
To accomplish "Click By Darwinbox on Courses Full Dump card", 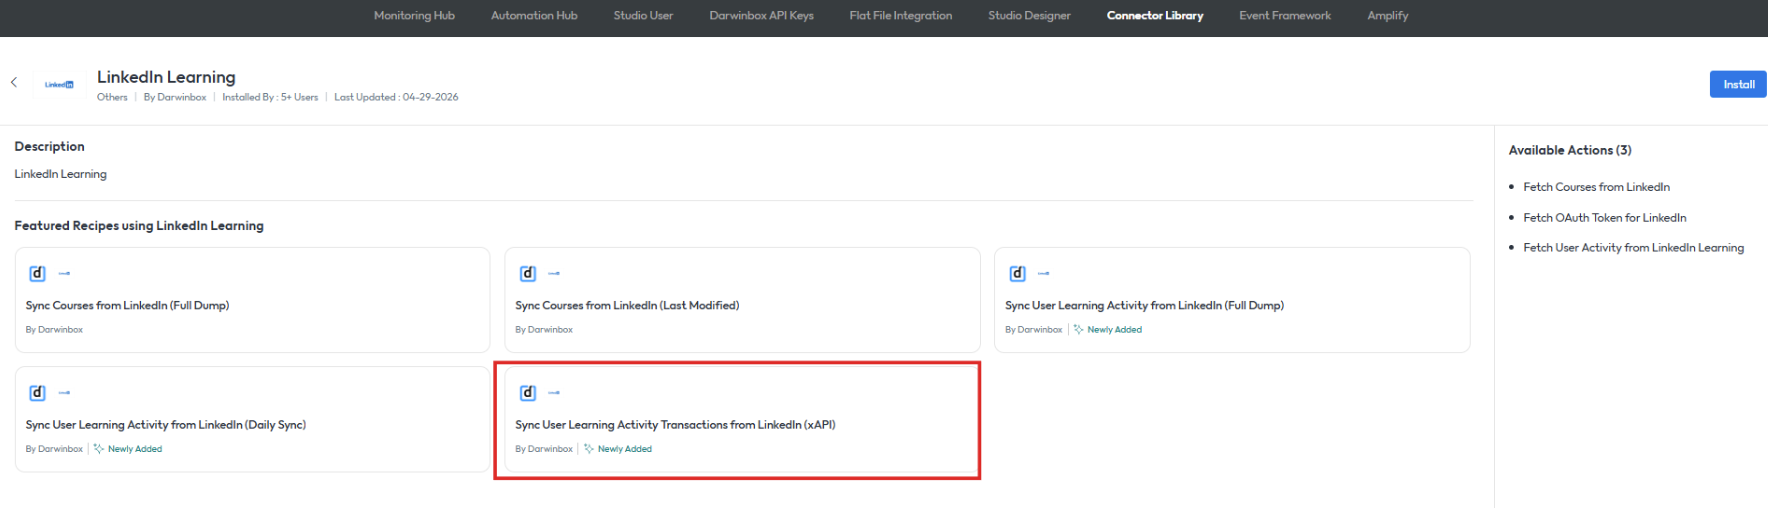I will [x=54, y=329].
